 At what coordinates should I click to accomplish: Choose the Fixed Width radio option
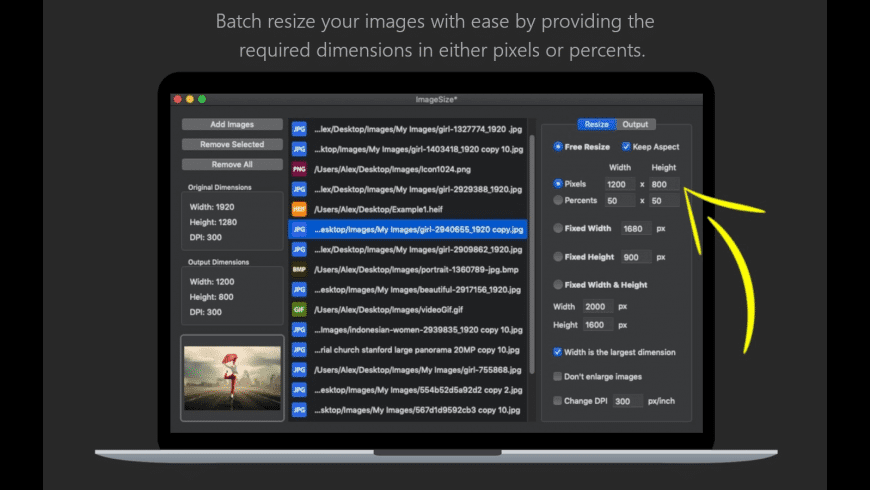click(558, 228)
